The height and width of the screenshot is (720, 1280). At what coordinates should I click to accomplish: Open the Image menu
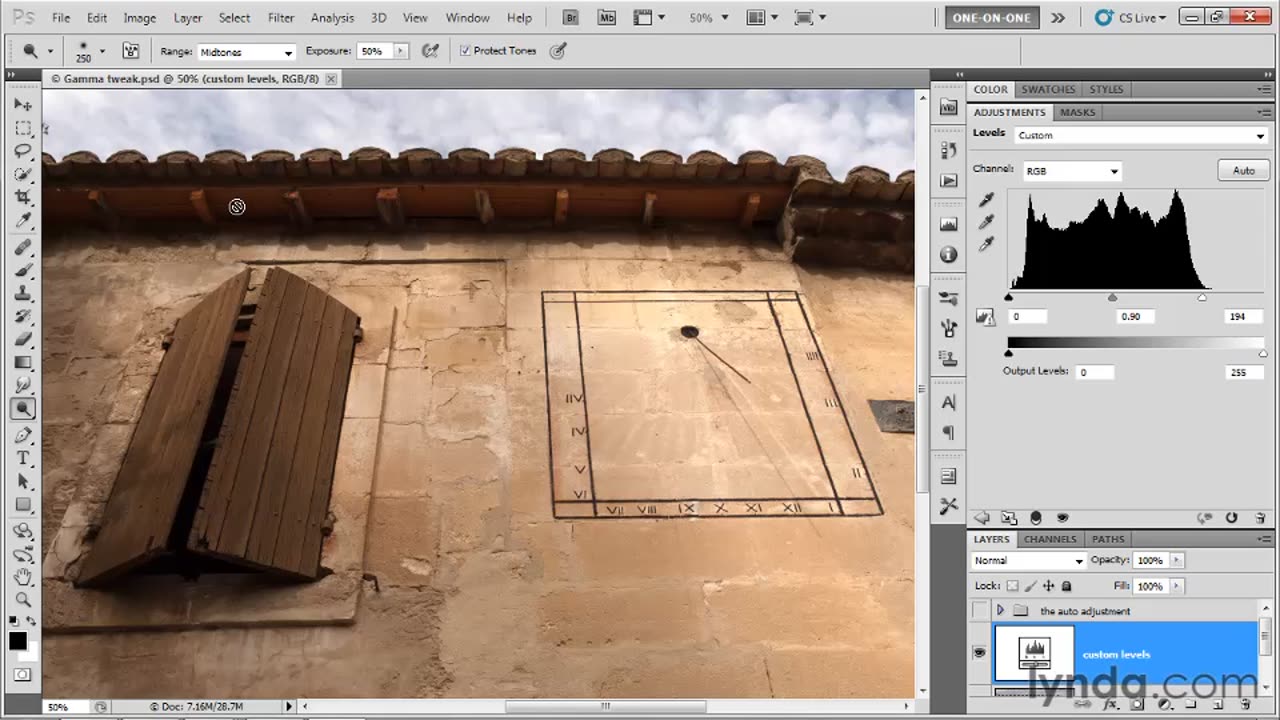pyautogui.click(x=139, y=18)
